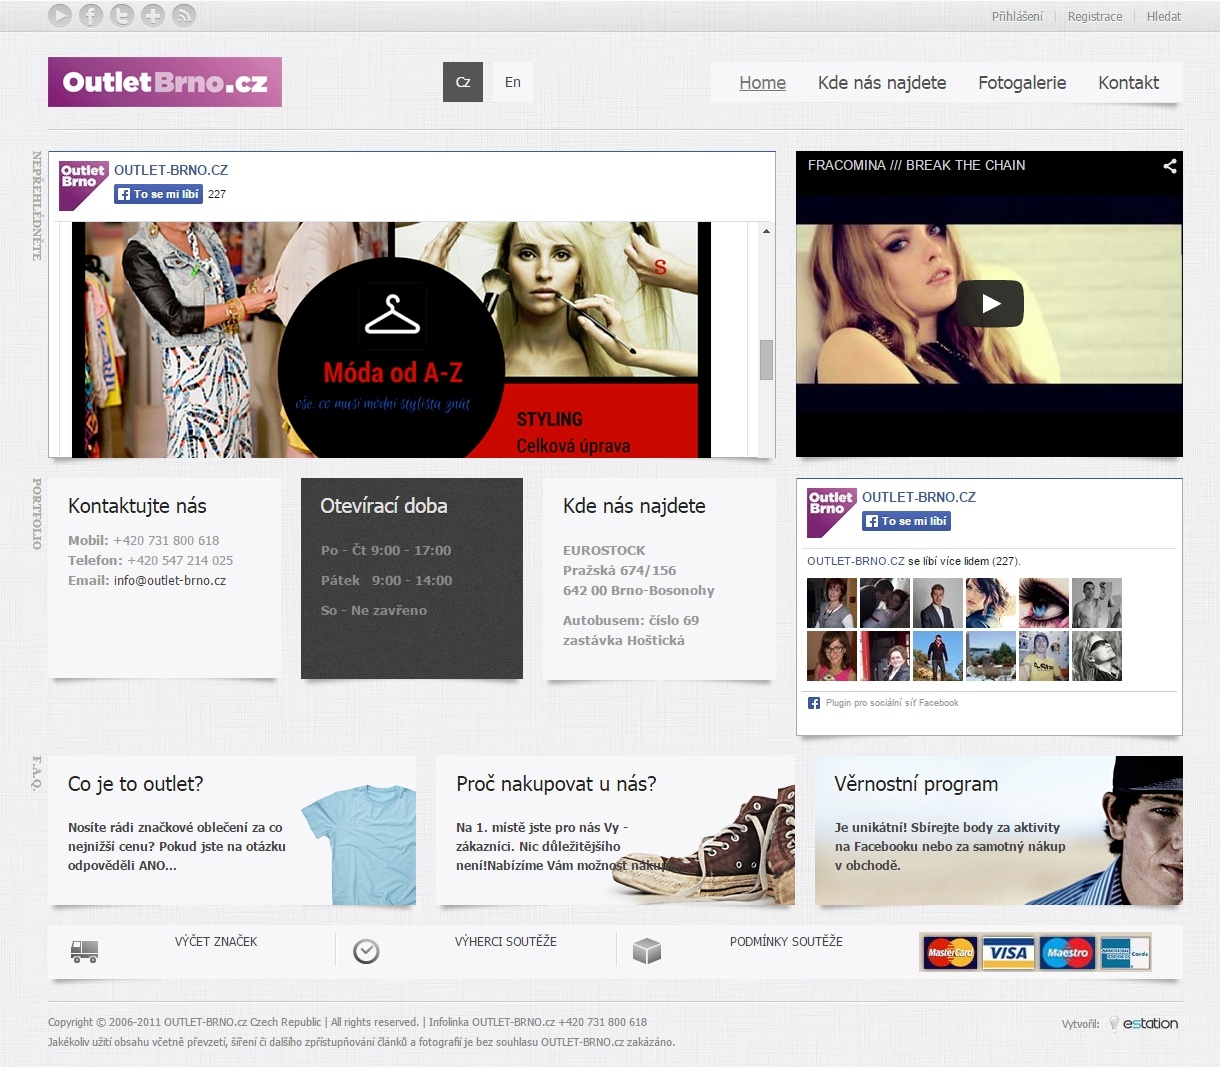Click the info@outlet-brno.cz email address
This screenshot has width=1220, height=1067.
click(x=170, y=580)
